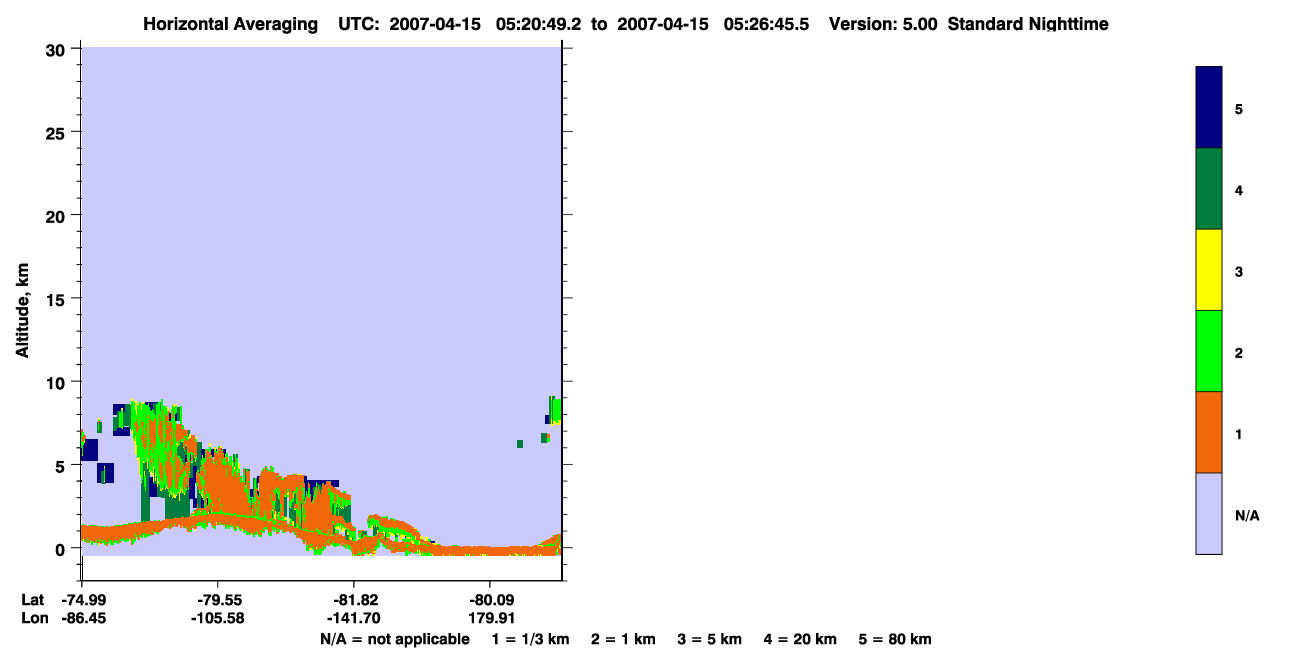Viewport: 1300px width, 667px height.
Task: Click the legend text '1 = 1/3 km'
Action: pyautogui.click(x=530, y=639)
